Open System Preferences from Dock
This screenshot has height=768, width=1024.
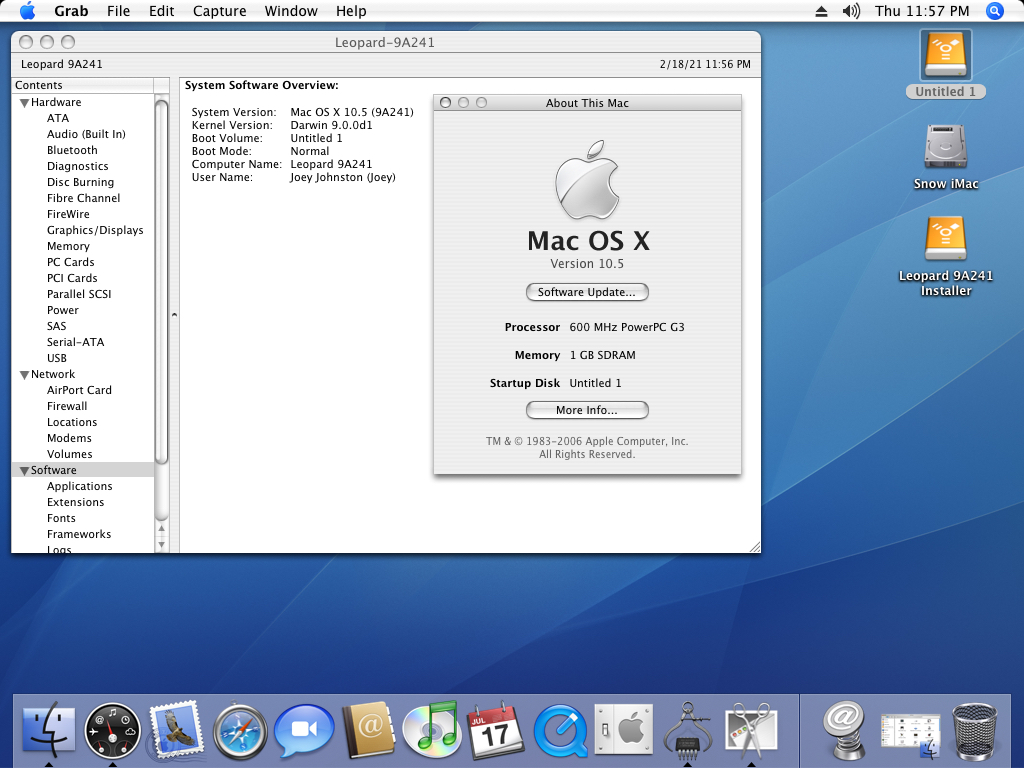click(x=623, y=731)
